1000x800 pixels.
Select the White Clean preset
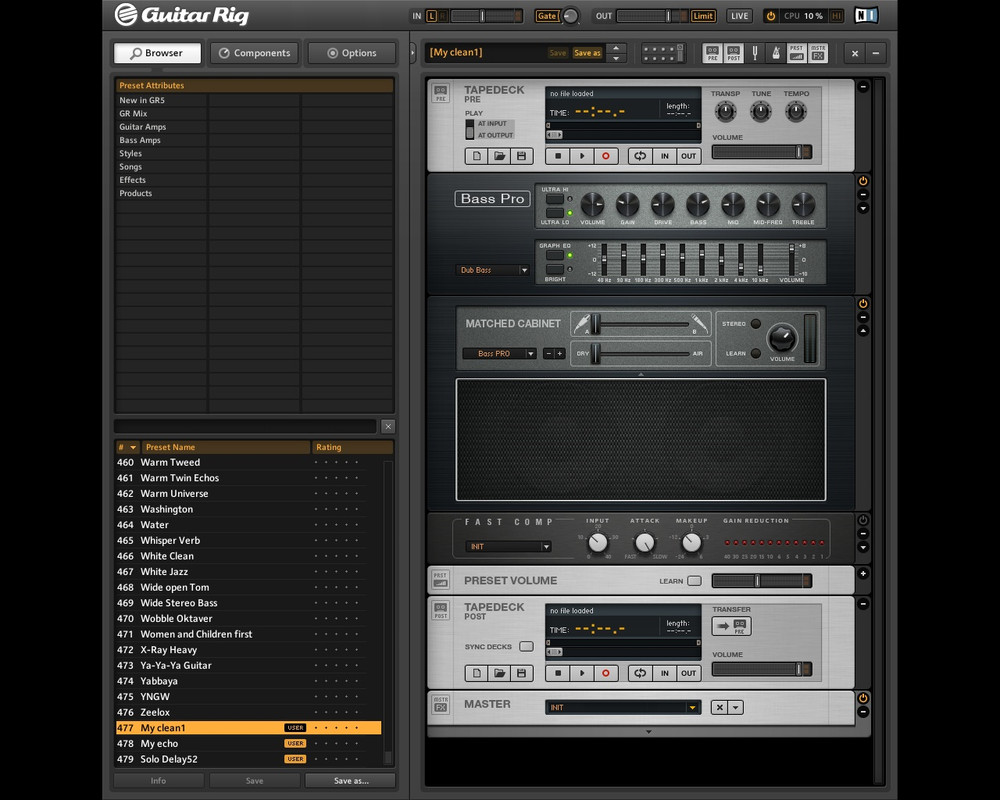point(249,556)
